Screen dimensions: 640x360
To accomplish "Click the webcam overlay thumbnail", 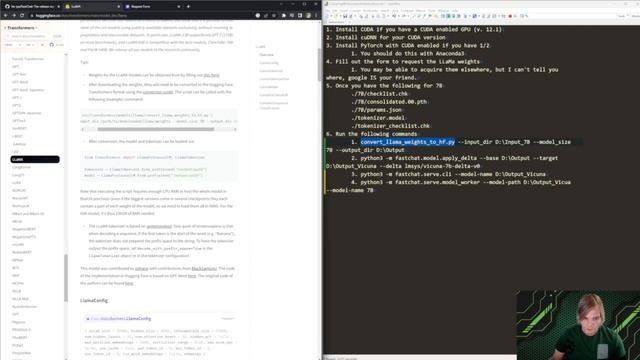I will click(x=578, y=325).
